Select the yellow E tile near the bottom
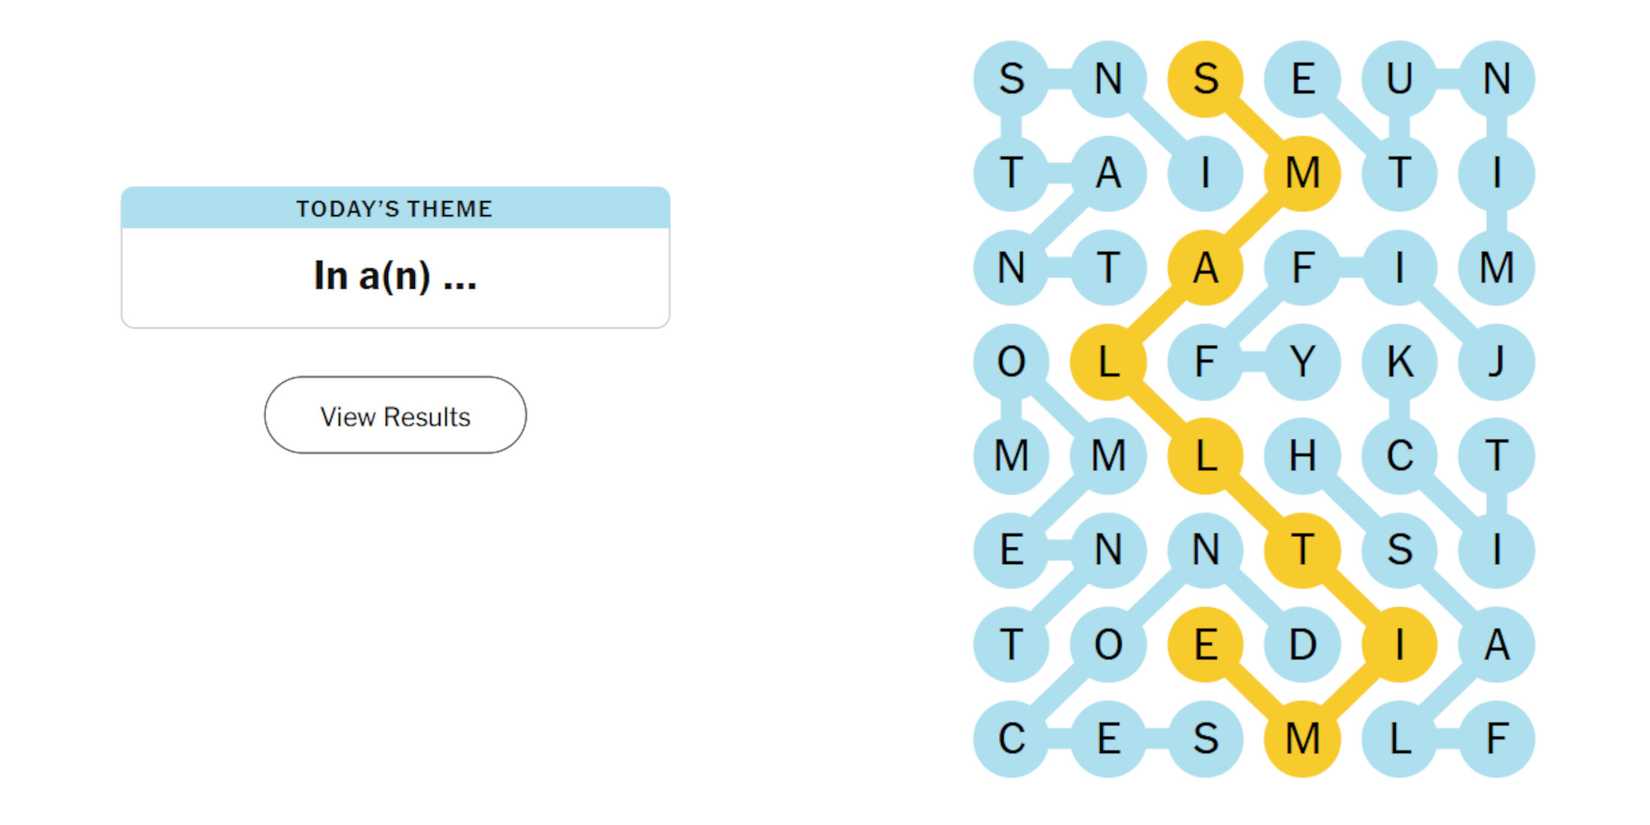Viewport: 1650px width, 825px height. click(x=1206, y=645)
